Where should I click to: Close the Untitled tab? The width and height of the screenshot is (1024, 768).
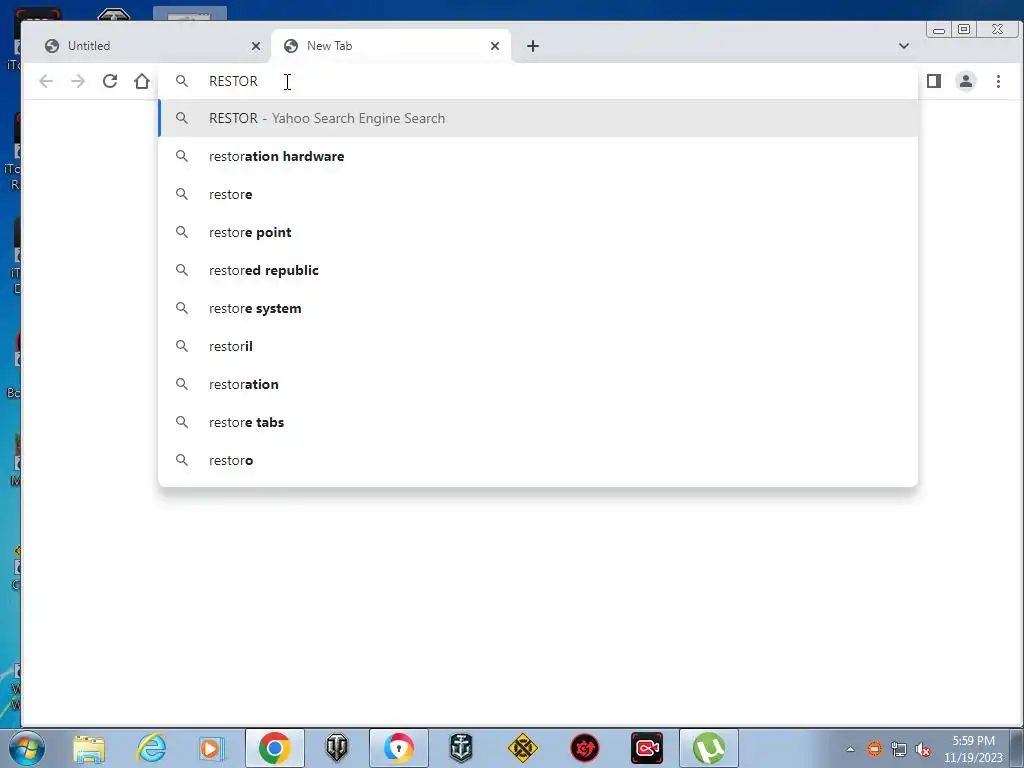click(x=256, y=46)
